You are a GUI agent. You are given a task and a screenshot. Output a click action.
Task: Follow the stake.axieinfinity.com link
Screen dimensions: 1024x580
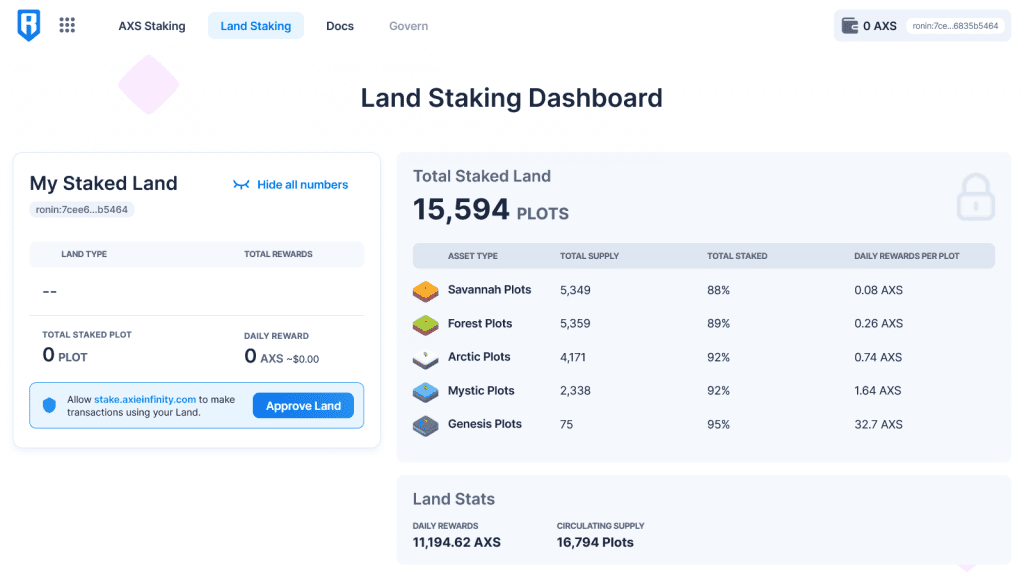145,400
